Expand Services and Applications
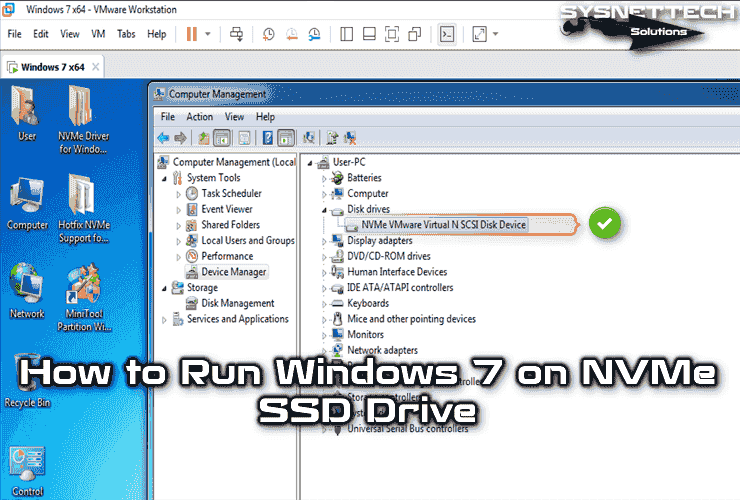 [164, 320]
